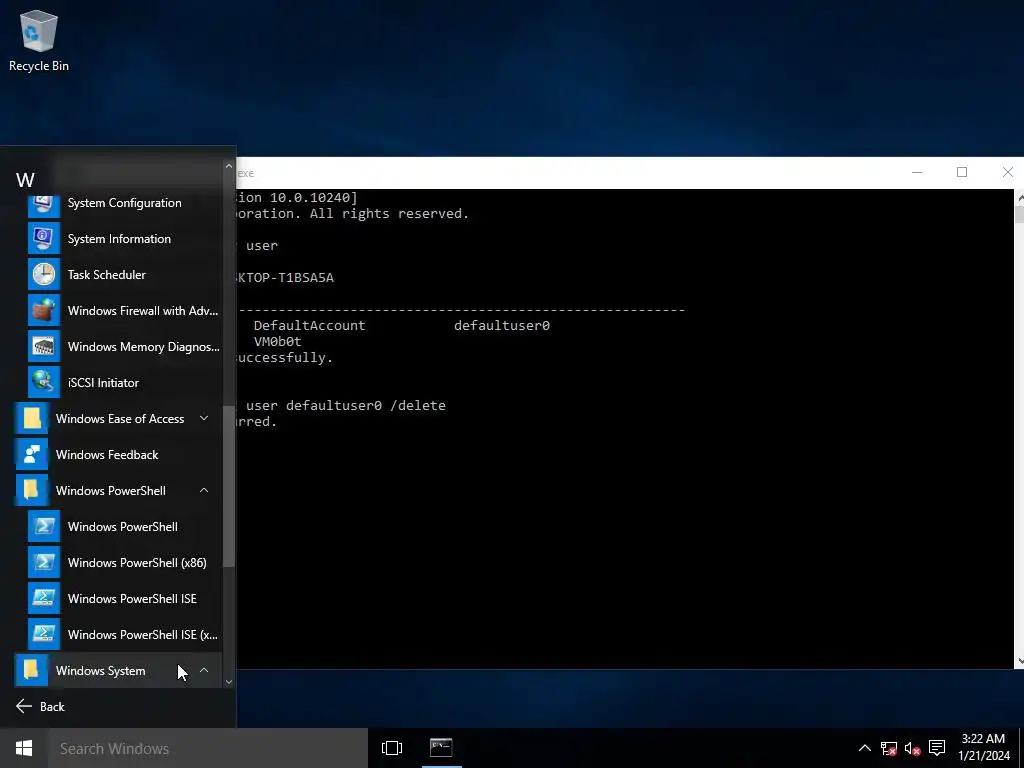Click the Windows Feedback icon
The height and width of the screenshot is (768, 1024).
[x=31, y=455]
